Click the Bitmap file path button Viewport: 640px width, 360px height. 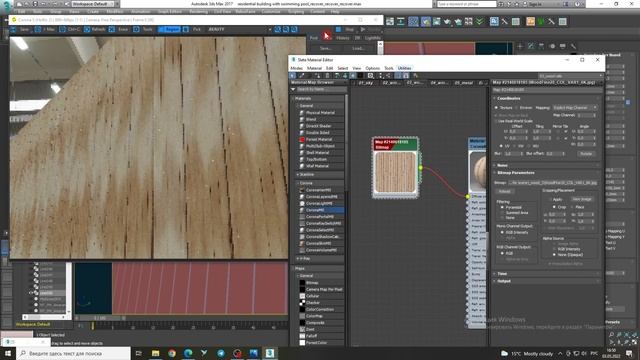(553, 183)
